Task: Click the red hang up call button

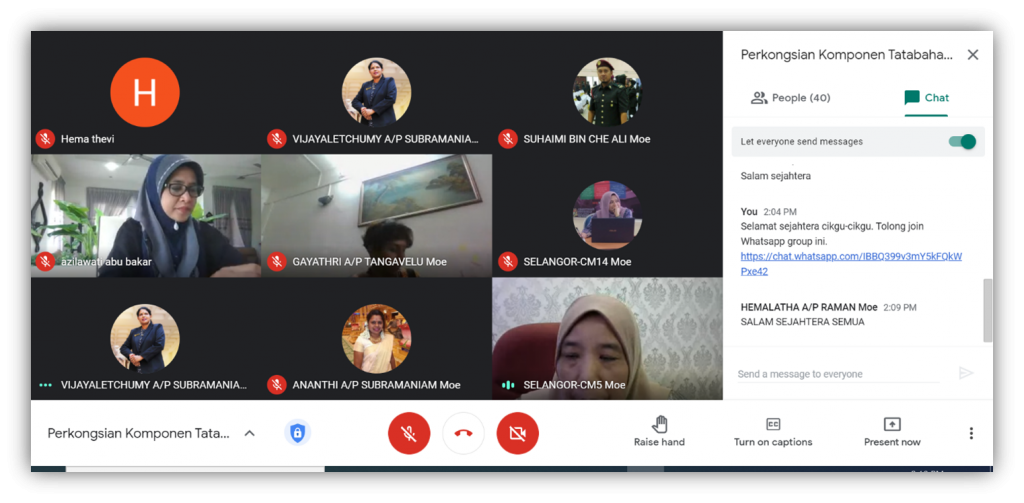Action: tap(463, 433)
